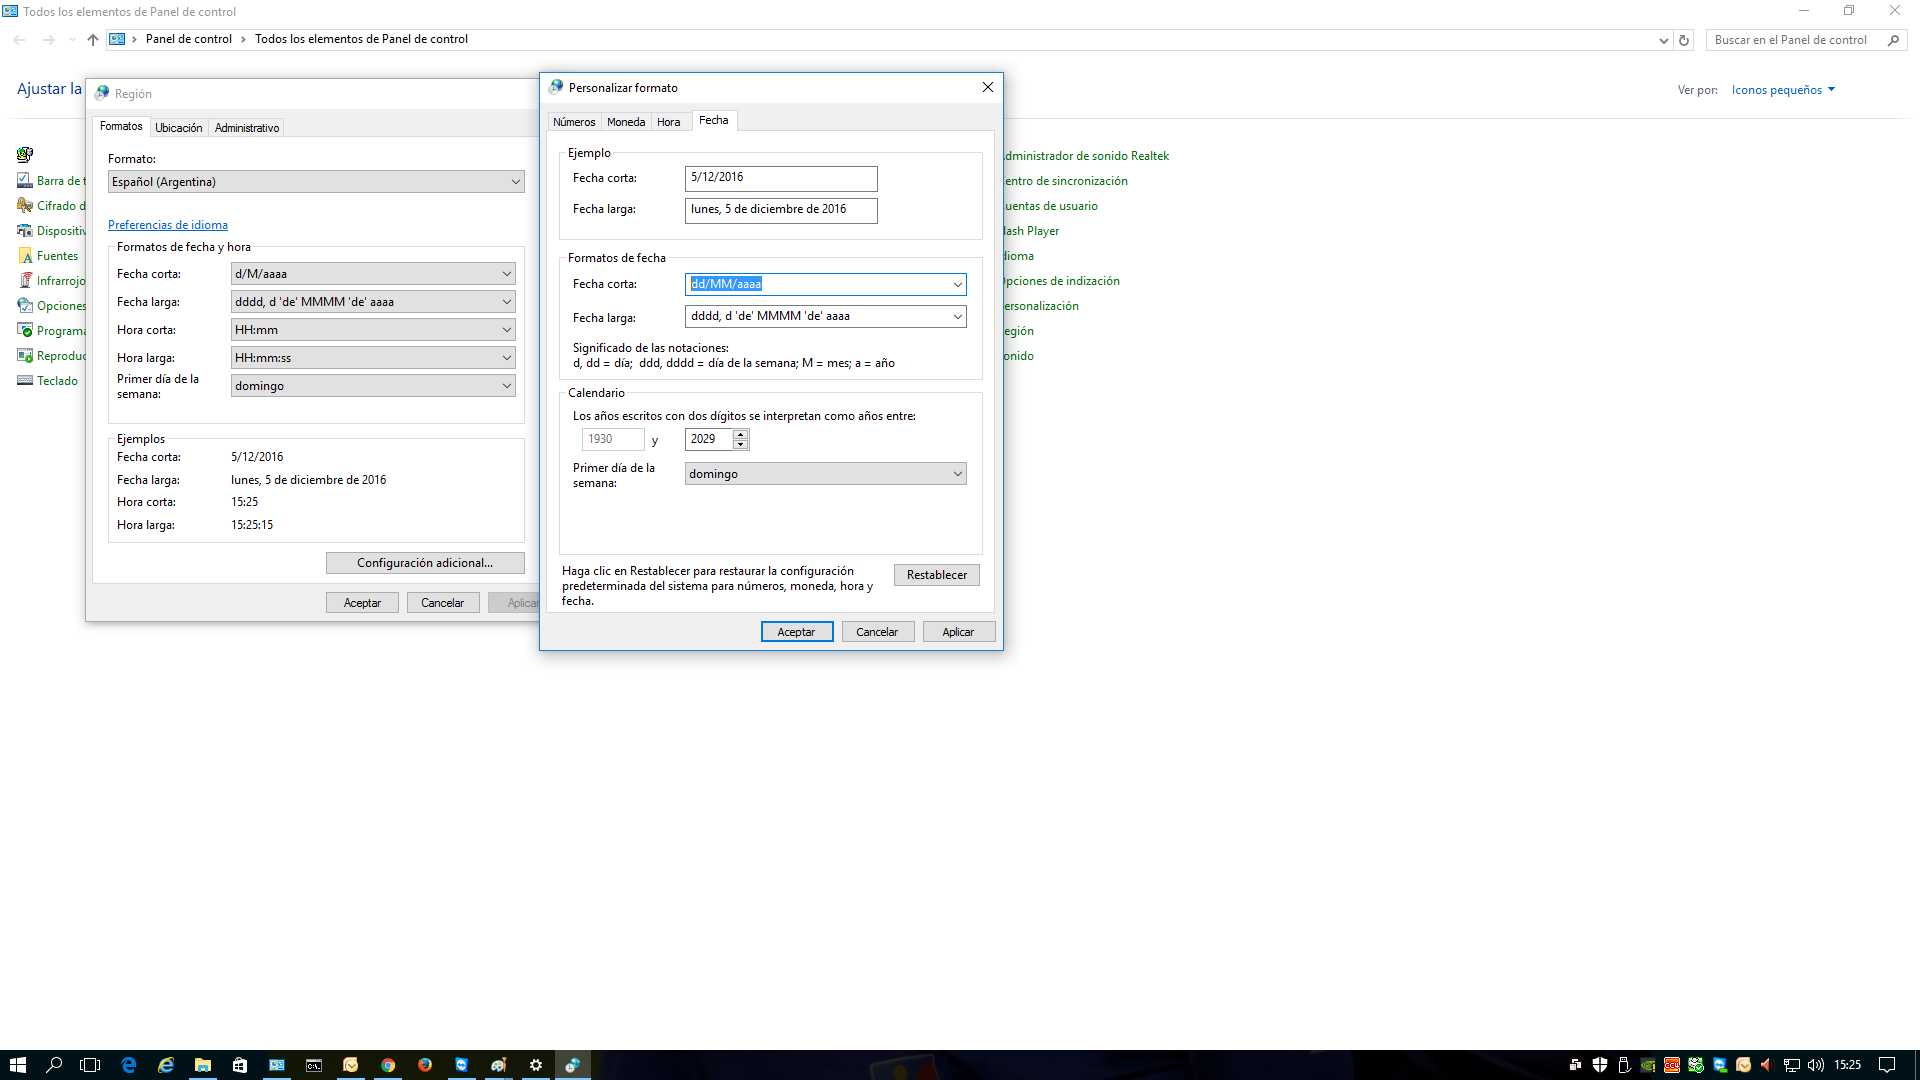Click the up-arrow navigation icon

point(93,40)
